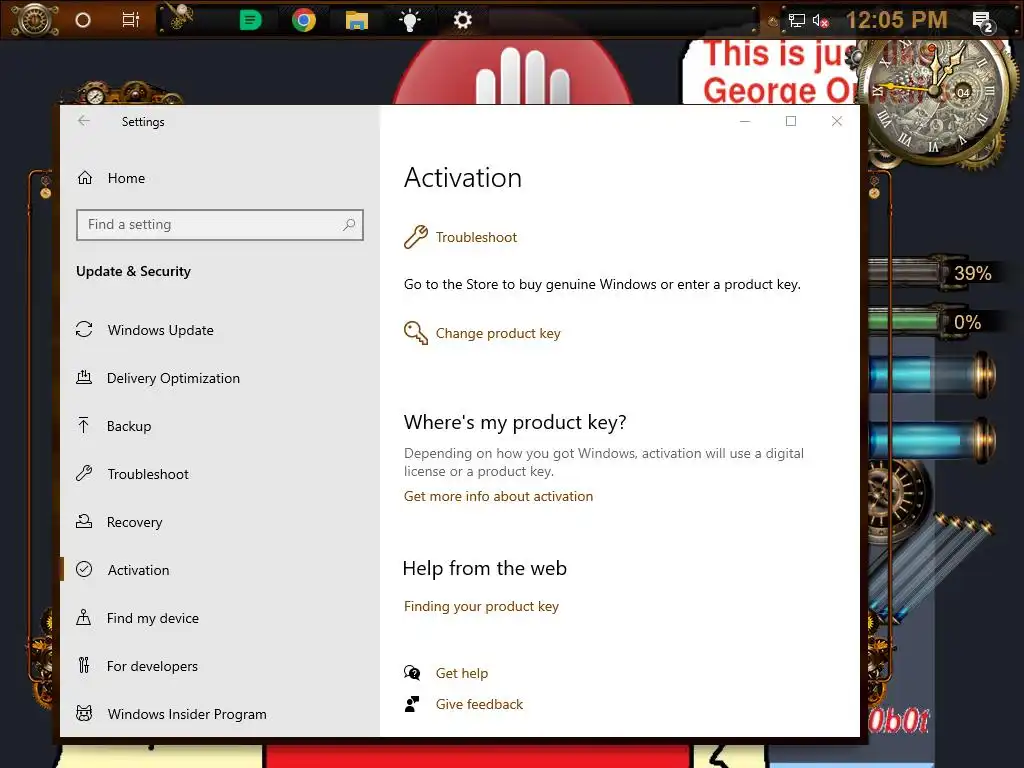Open Task View on the taskbar
Image resolution: width=1024 pixels, height=768 pixels.
[x=131, y=20]
